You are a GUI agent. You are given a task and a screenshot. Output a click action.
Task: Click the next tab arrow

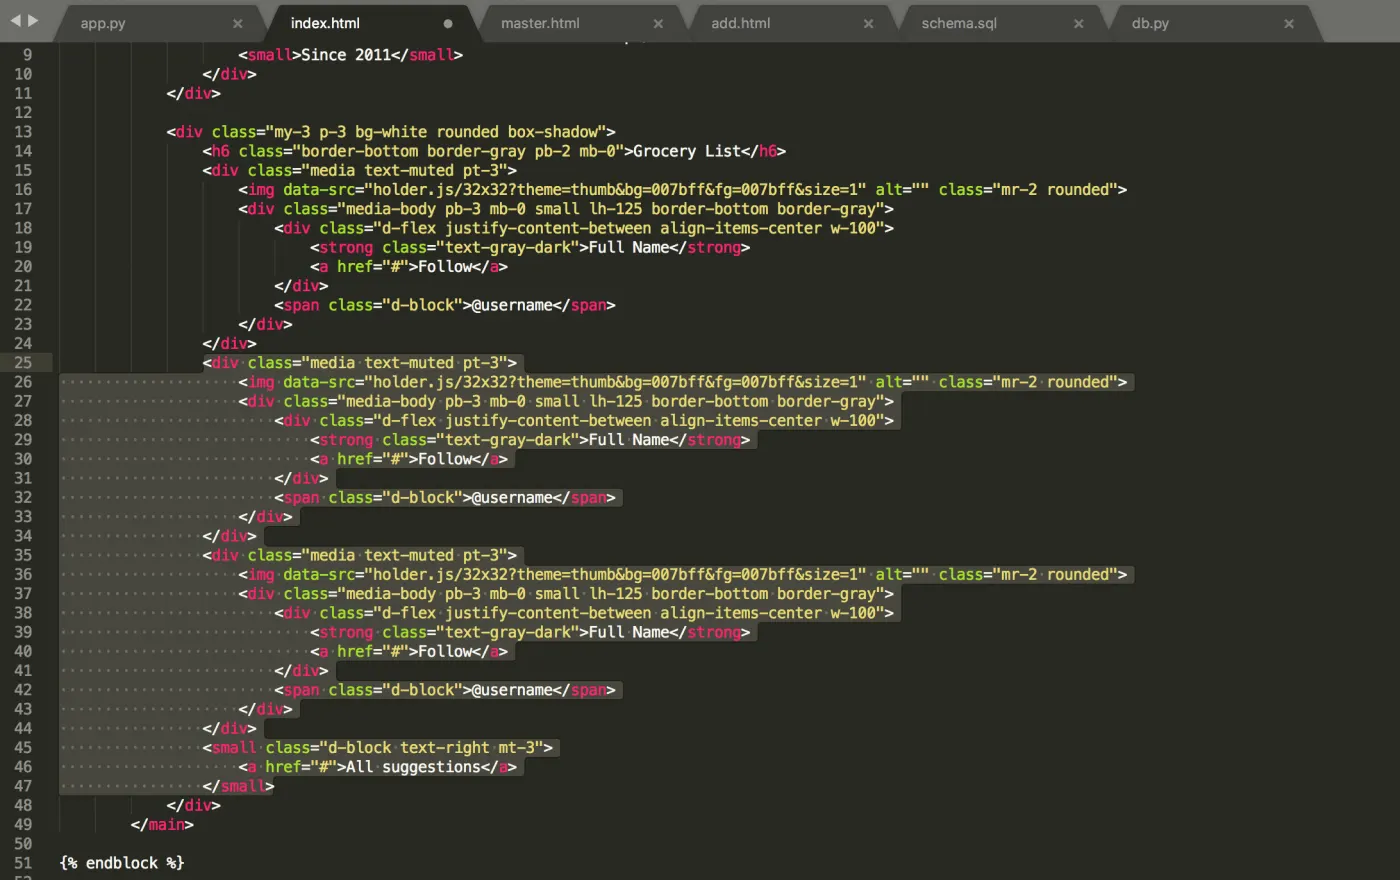tap(33, 20)
